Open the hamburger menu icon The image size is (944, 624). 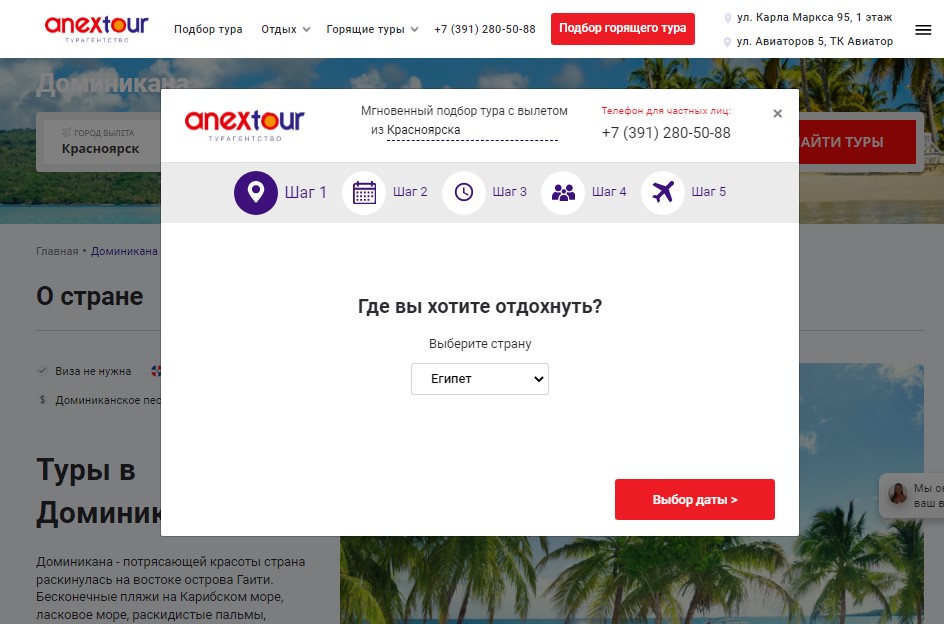(923, 30)
